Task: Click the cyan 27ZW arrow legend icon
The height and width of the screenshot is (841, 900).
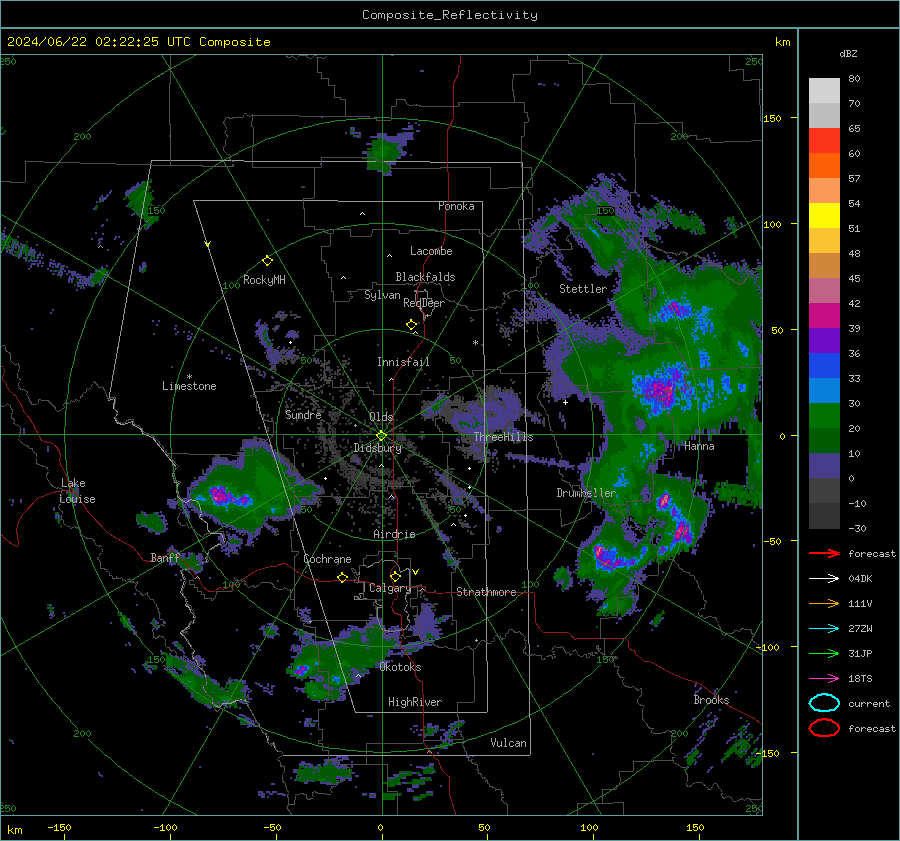Action: 824,629
